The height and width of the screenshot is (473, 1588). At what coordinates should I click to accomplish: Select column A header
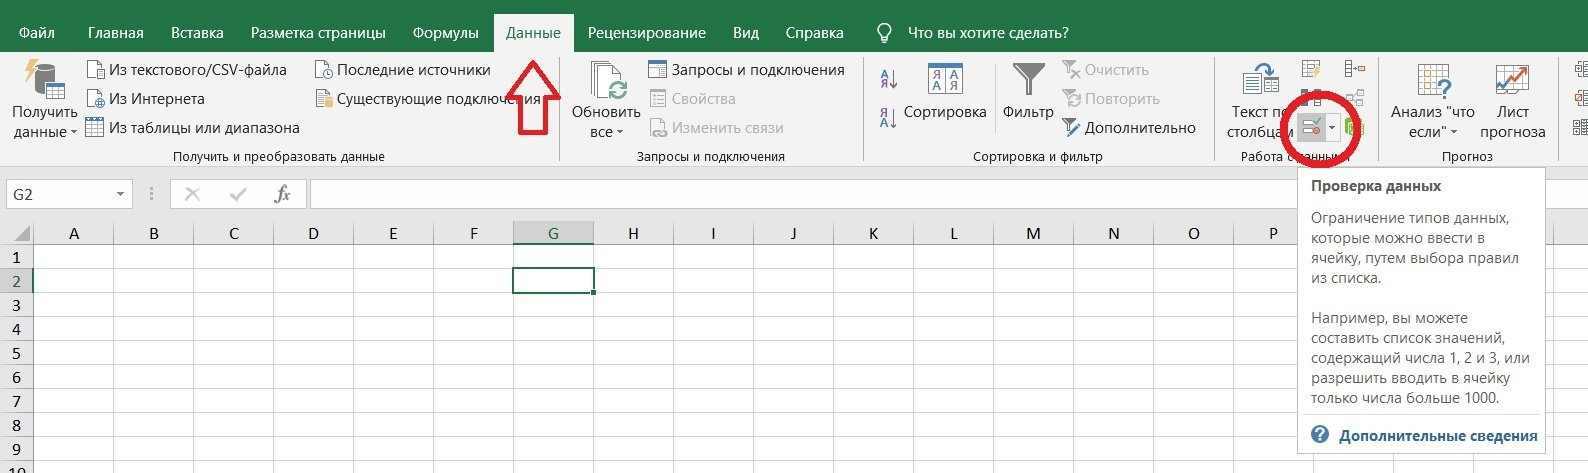click(x=74, y=234)
